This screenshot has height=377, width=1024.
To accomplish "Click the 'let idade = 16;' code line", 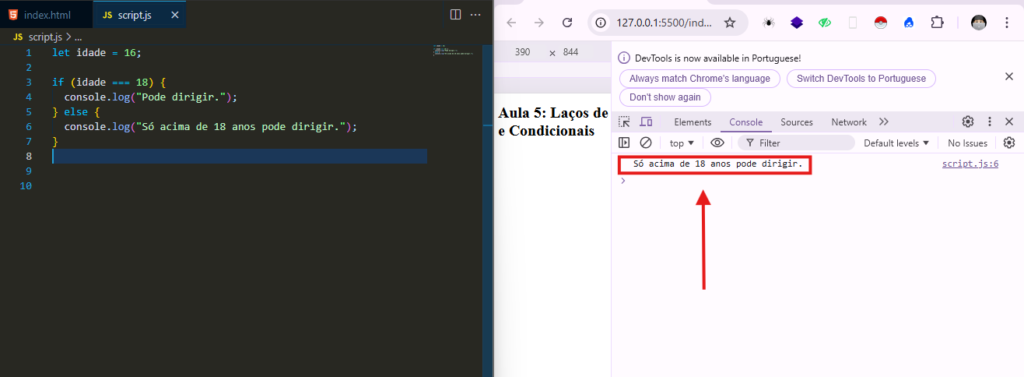I will pyautogui.click(x=97, y=53).
